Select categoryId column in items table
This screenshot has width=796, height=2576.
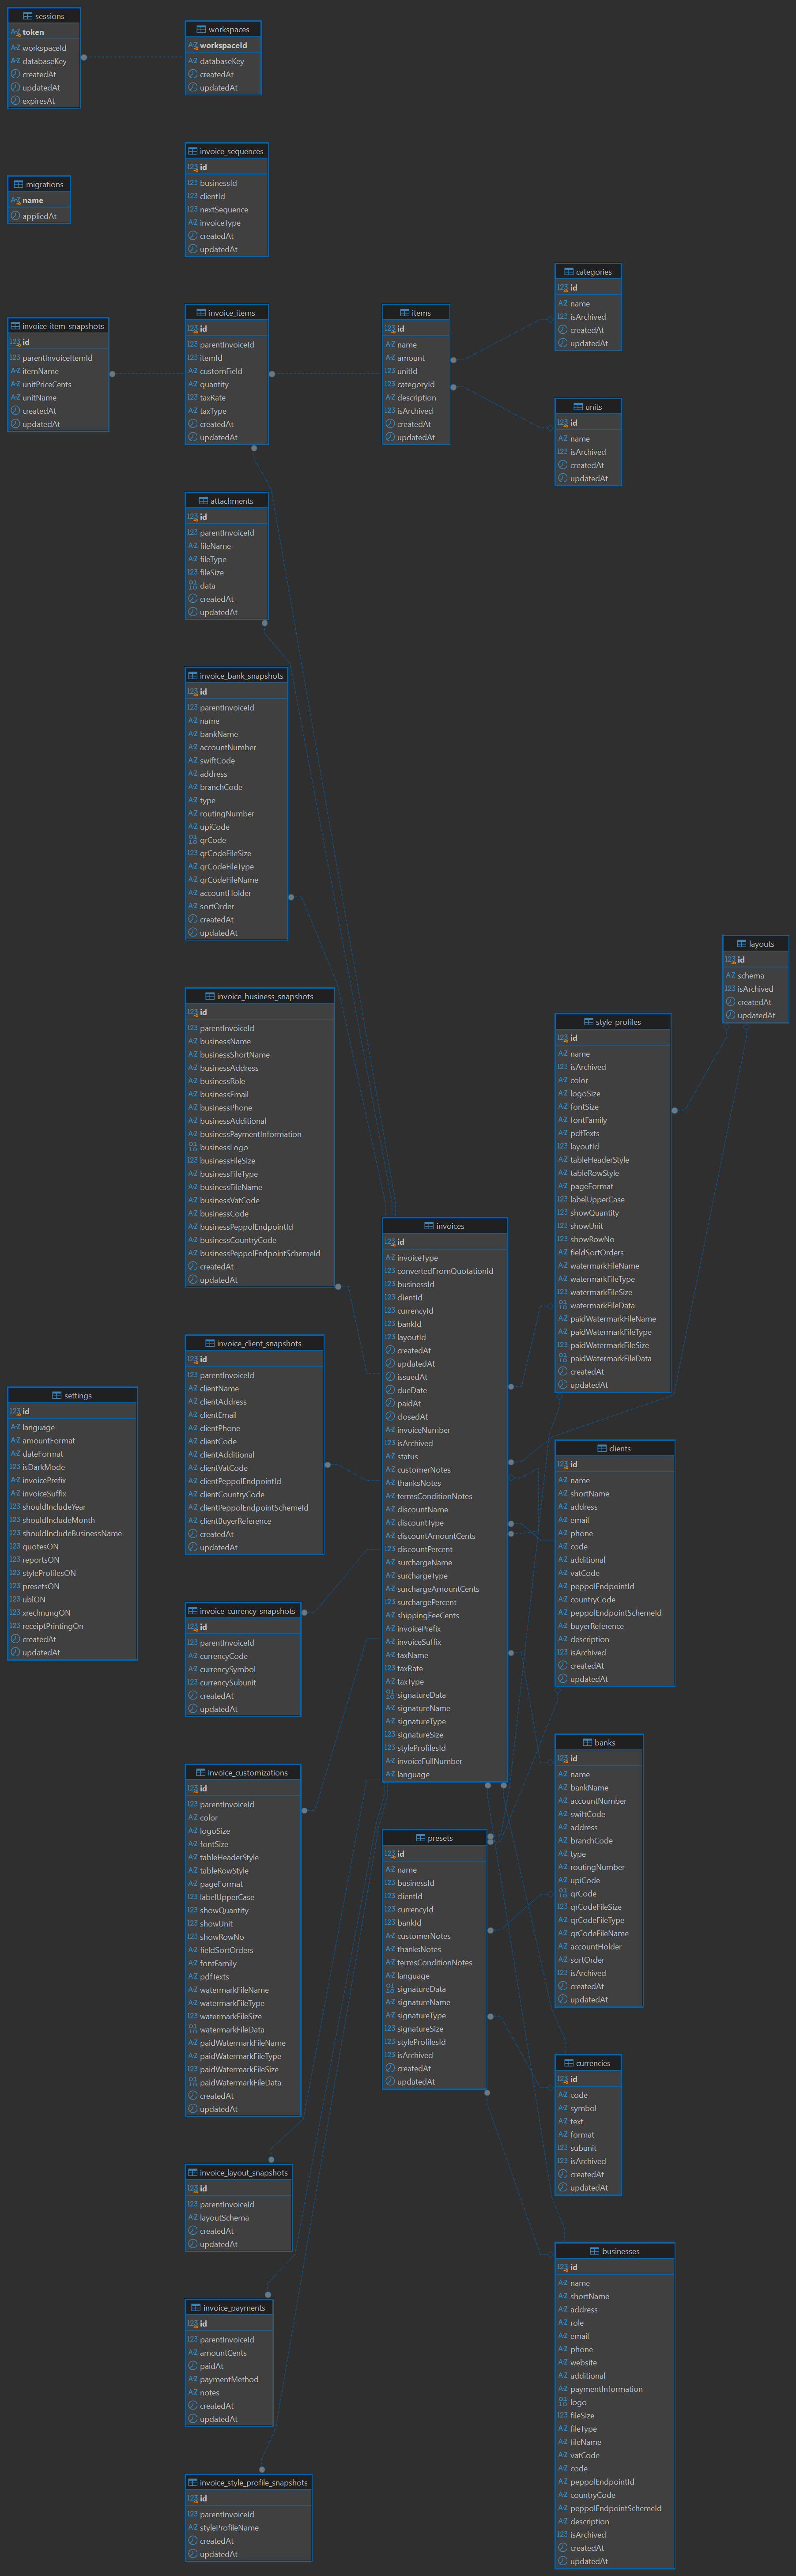pyautogui.click(x=416, y=384)
